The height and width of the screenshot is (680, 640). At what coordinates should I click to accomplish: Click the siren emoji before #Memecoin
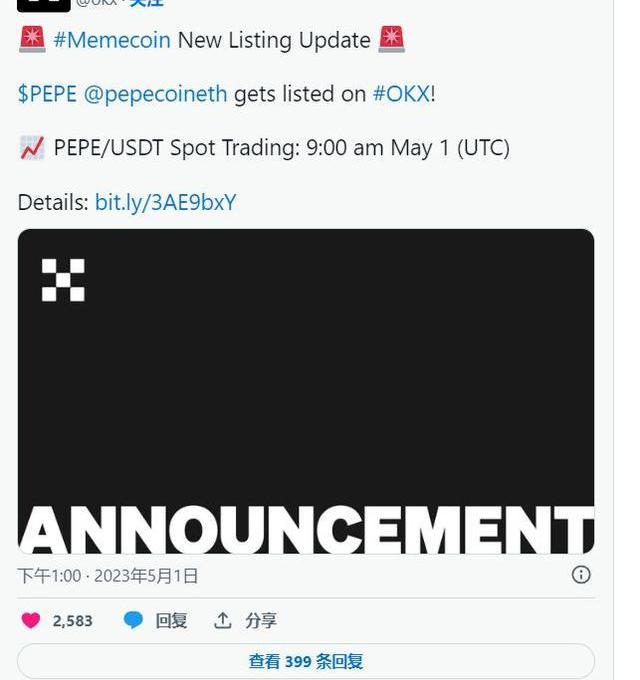pos(32,40)
